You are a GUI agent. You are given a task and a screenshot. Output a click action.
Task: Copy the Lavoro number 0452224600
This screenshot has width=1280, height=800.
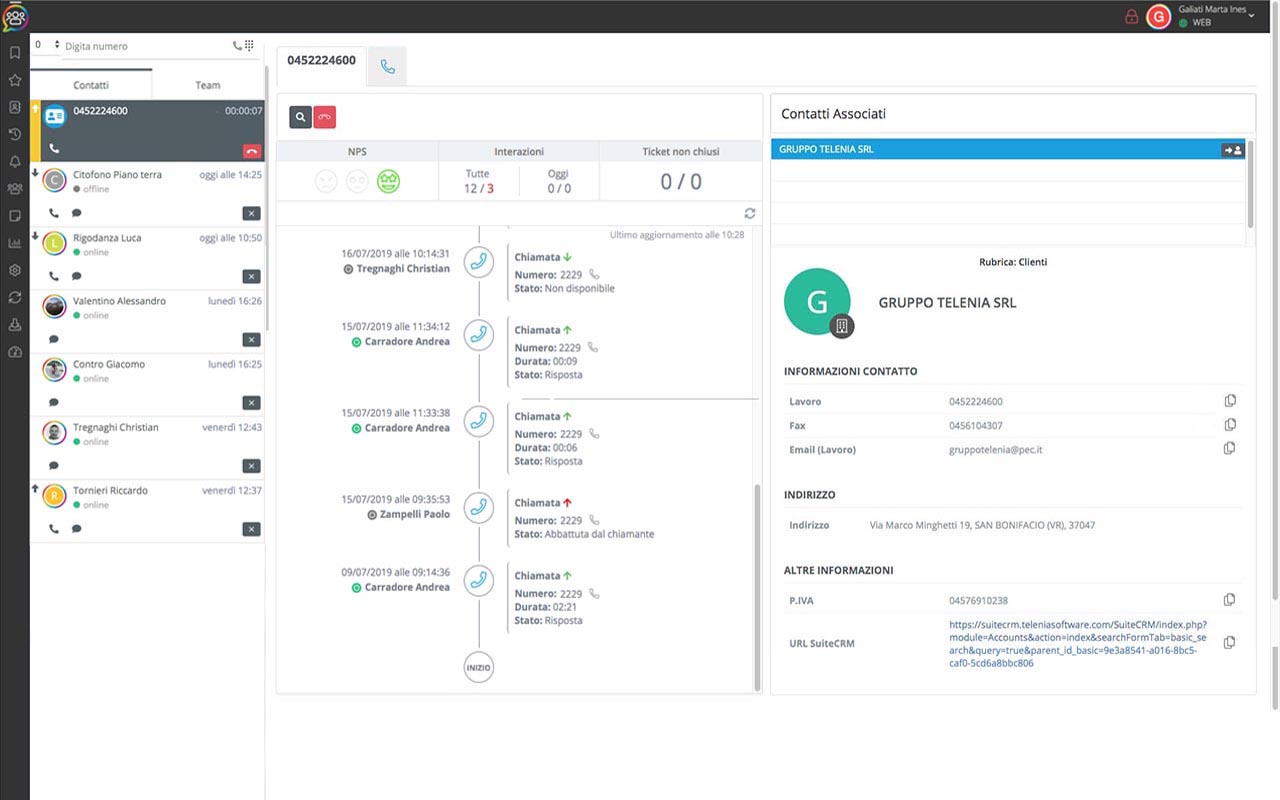click(x=1230, y=401)
